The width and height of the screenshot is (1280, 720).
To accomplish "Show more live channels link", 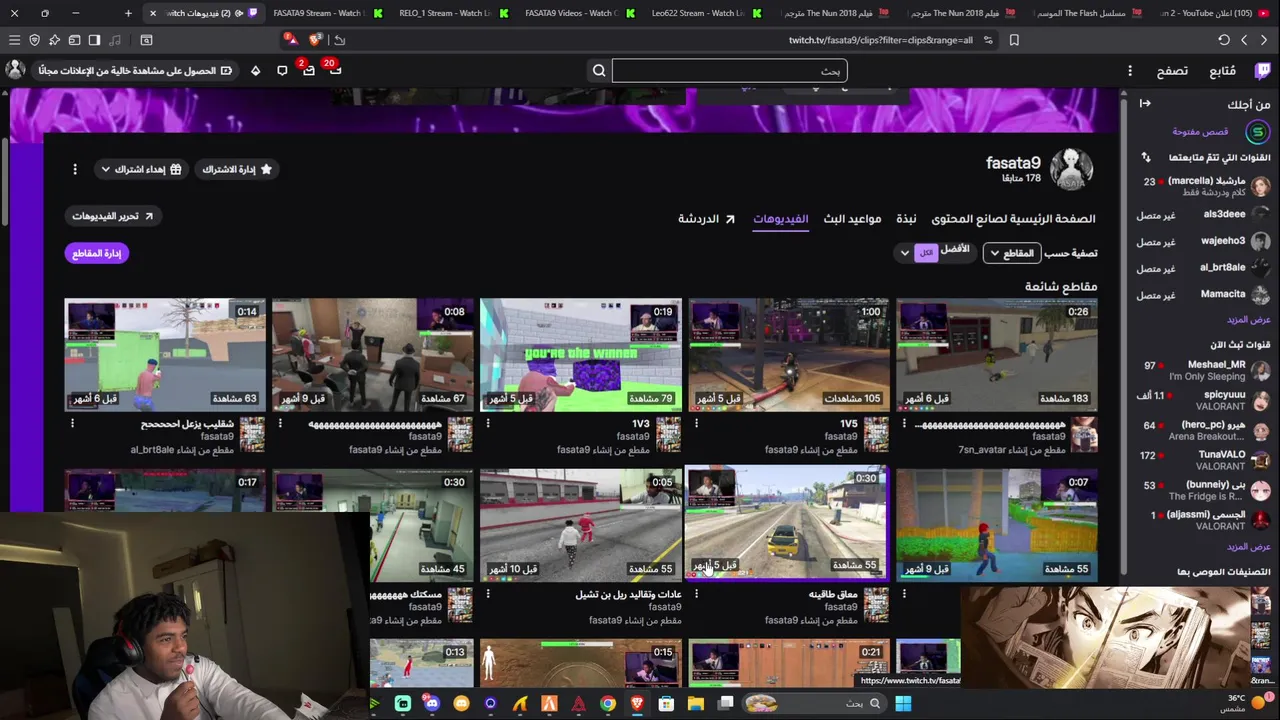I will (1248, 547).
